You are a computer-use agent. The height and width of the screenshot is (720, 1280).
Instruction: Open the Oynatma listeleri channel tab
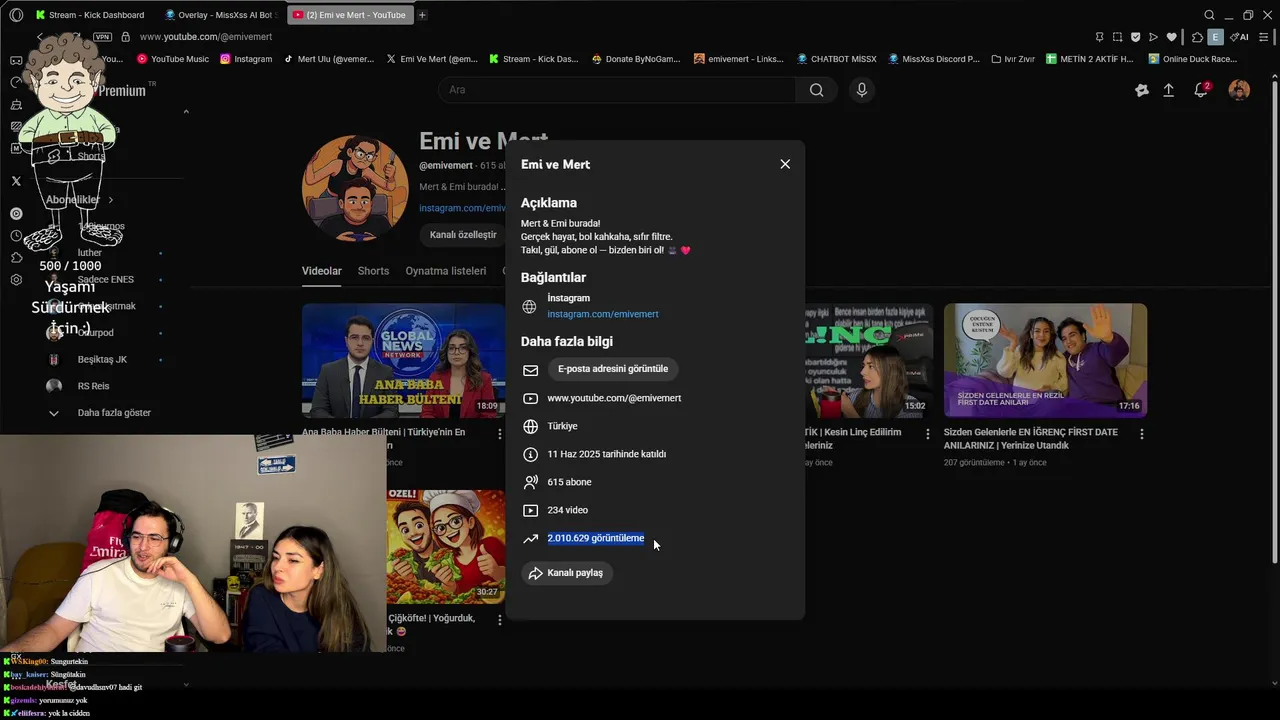(x=446, y=271)
